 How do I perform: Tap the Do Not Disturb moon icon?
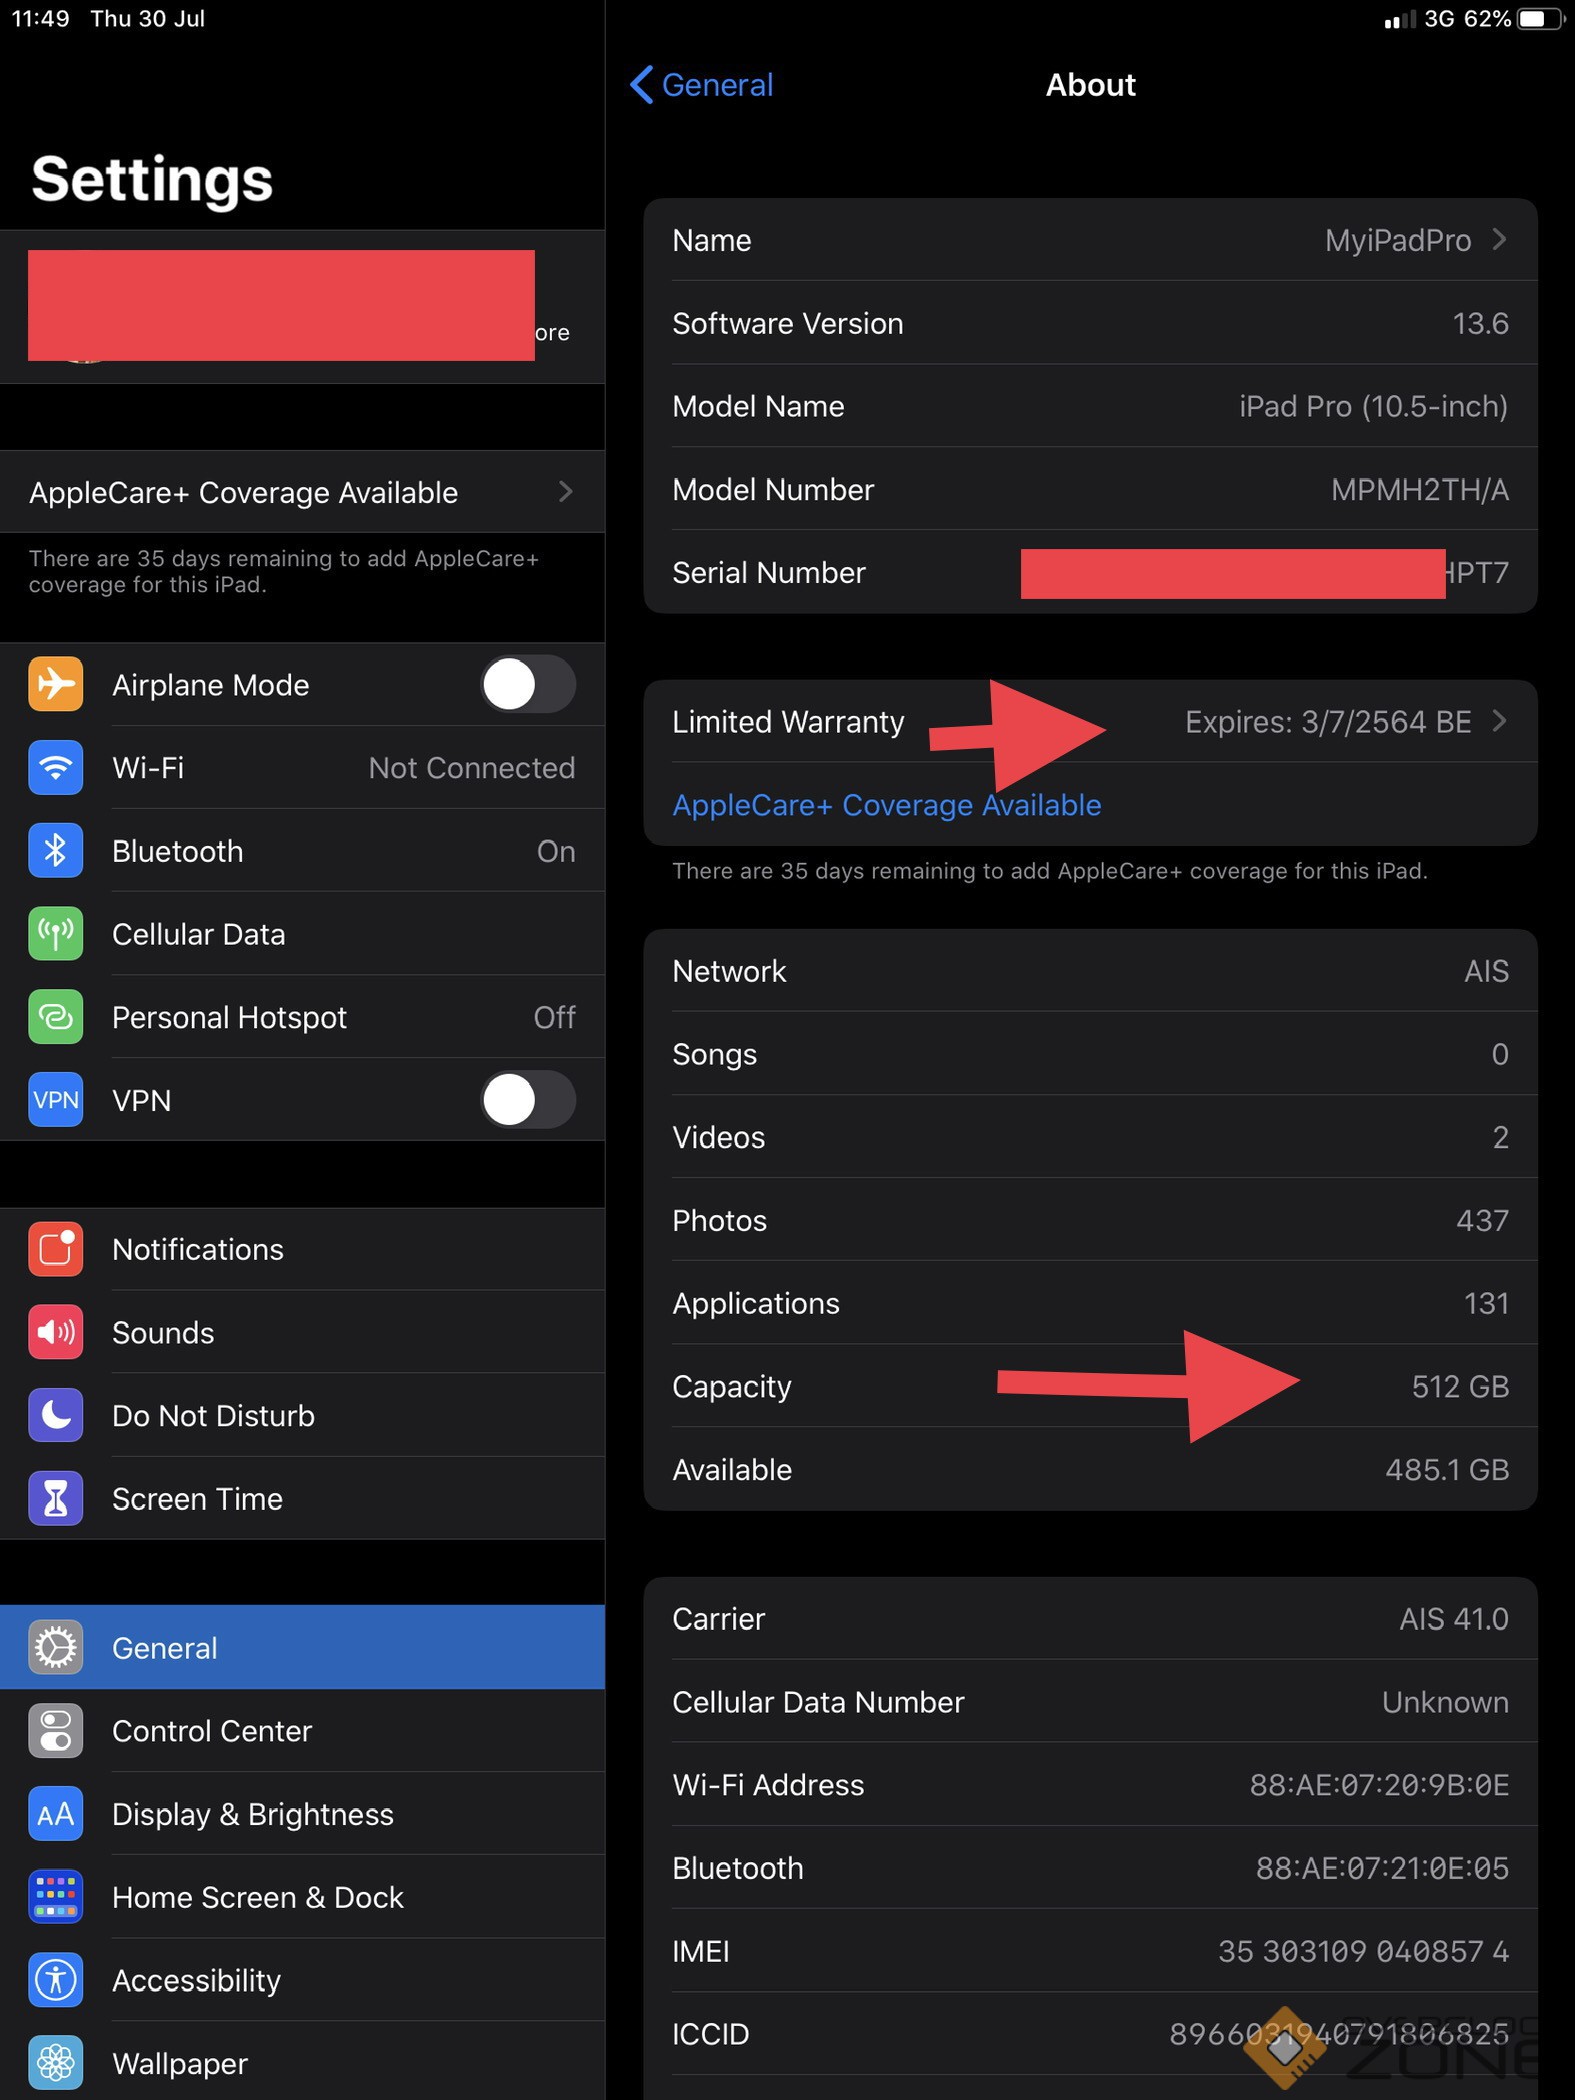pyautogui.click(x=56, y=1415)
